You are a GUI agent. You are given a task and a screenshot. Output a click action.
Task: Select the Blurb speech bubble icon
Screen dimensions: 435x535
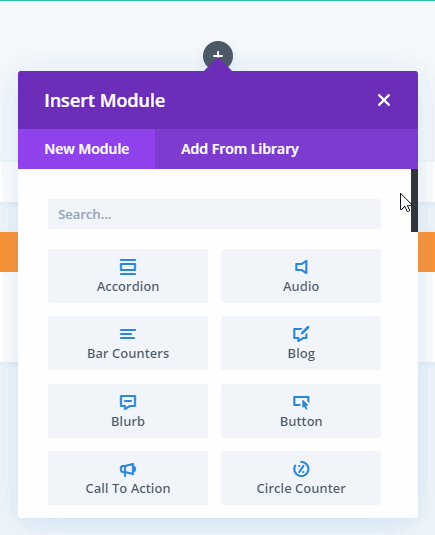[x=128, y=402]
